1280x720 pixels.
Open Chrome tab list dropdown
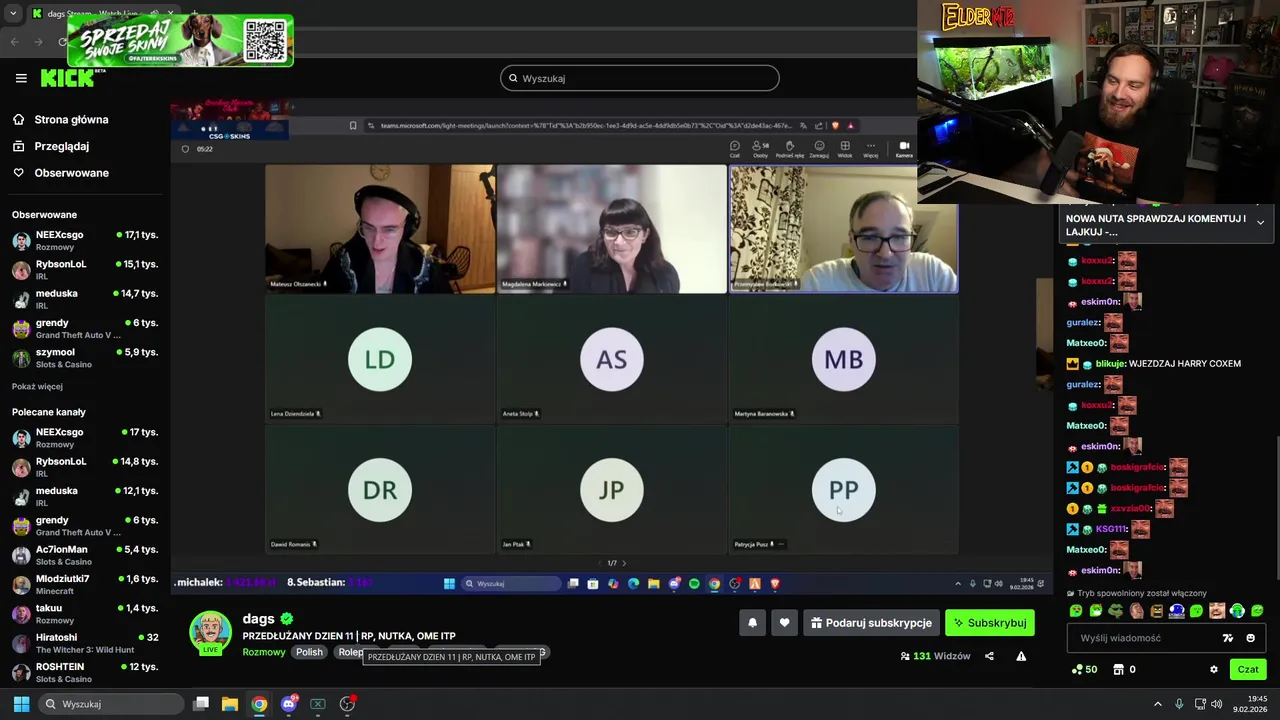pos(13,14)
